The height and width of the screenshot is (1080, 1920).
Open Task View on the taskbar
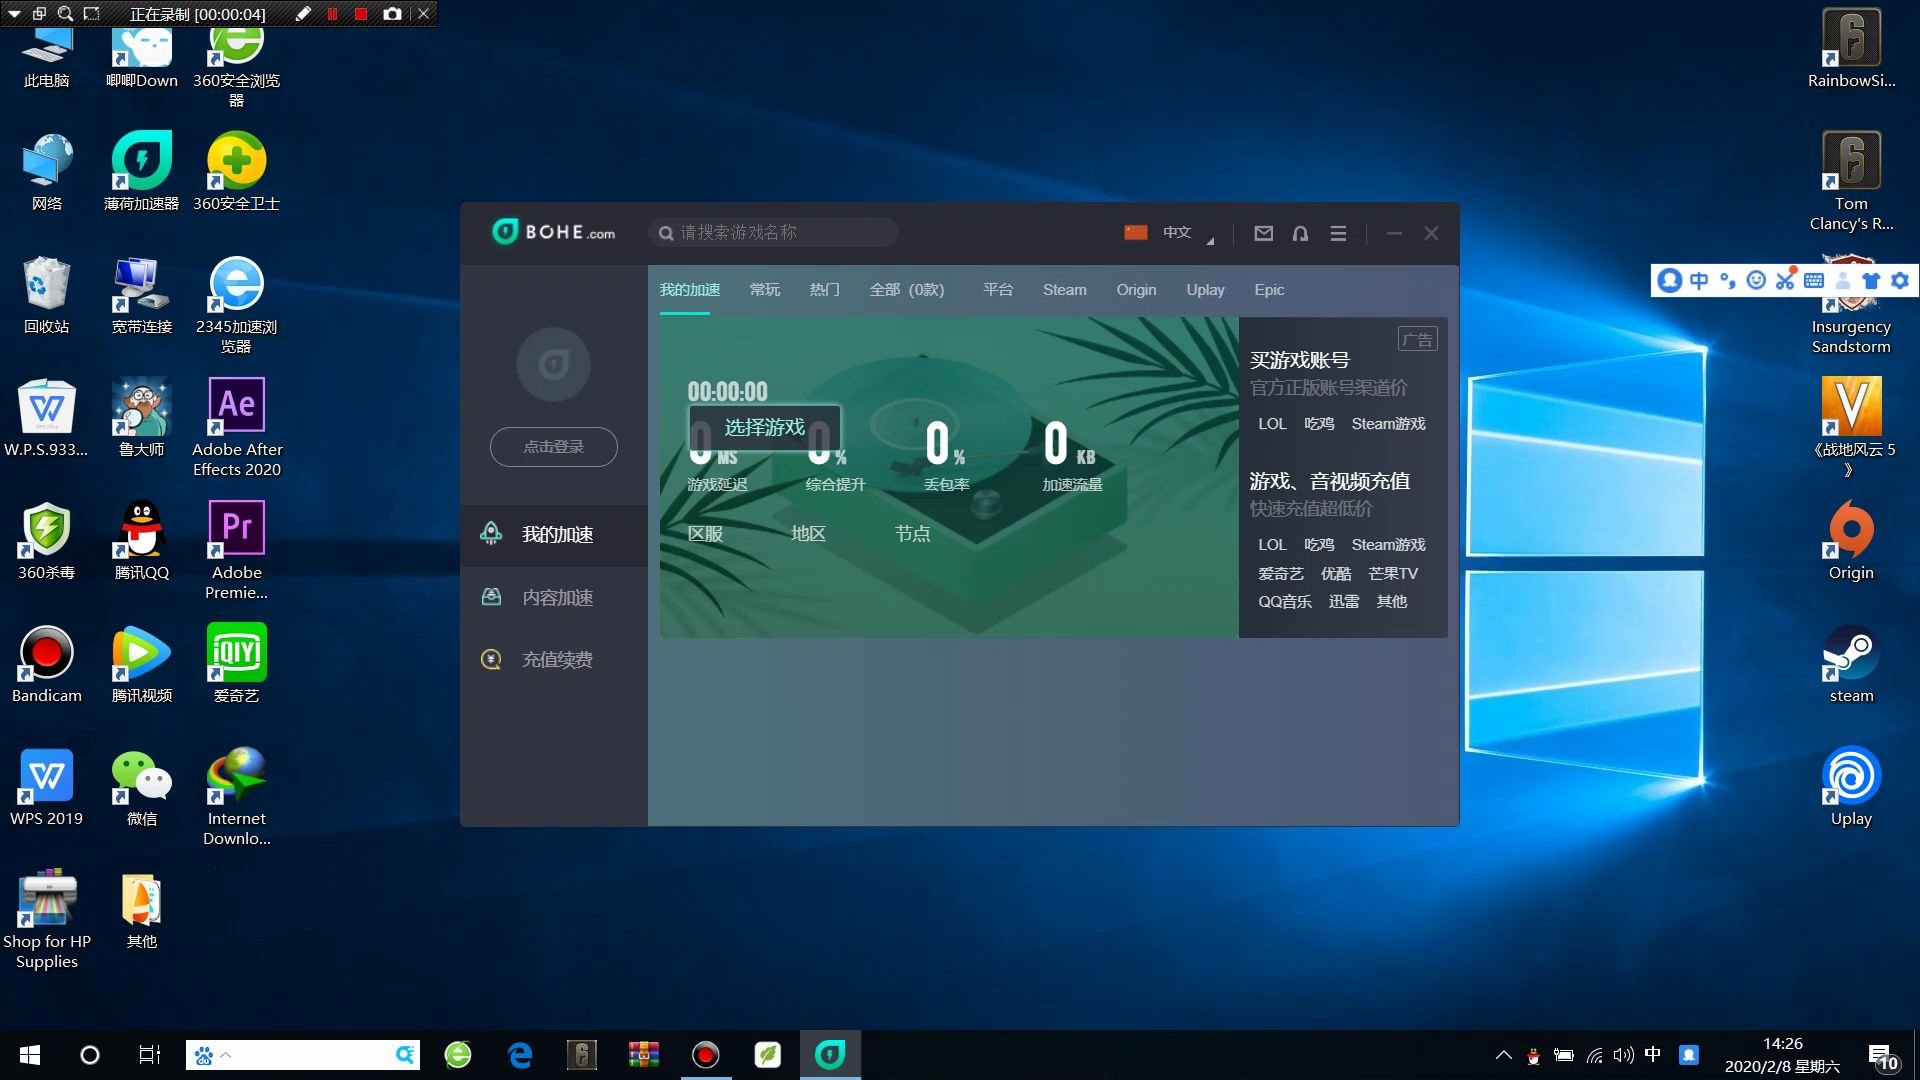click(150, 1054)
